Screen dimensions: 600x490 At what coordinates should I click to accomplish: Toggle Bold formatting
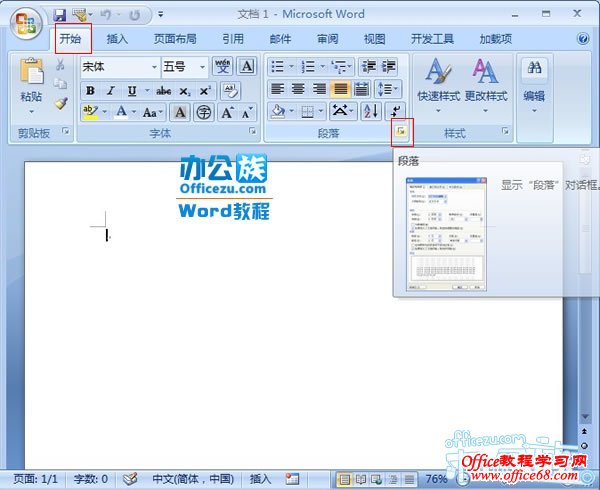point(90,91)
